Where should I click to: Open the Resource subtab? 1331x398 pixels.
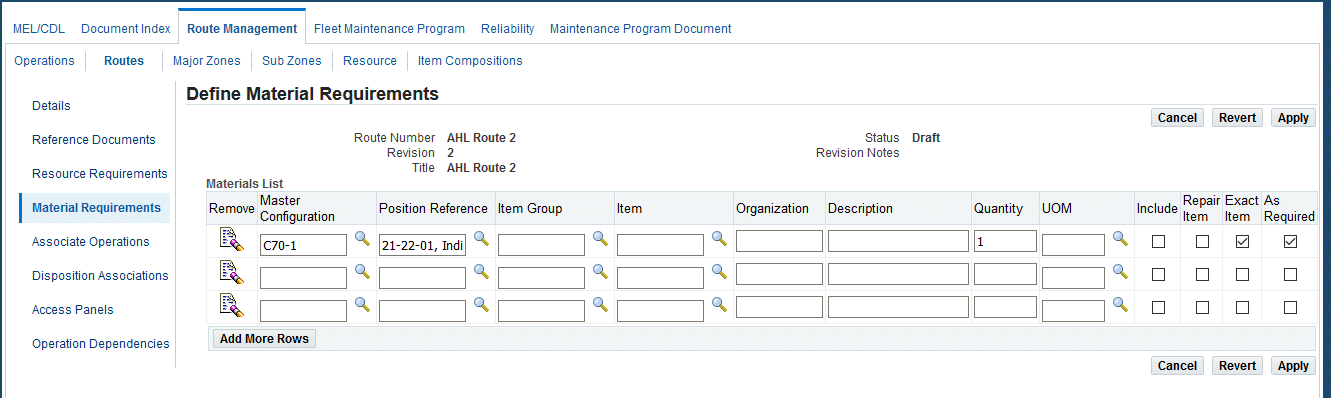pos(370,61)
